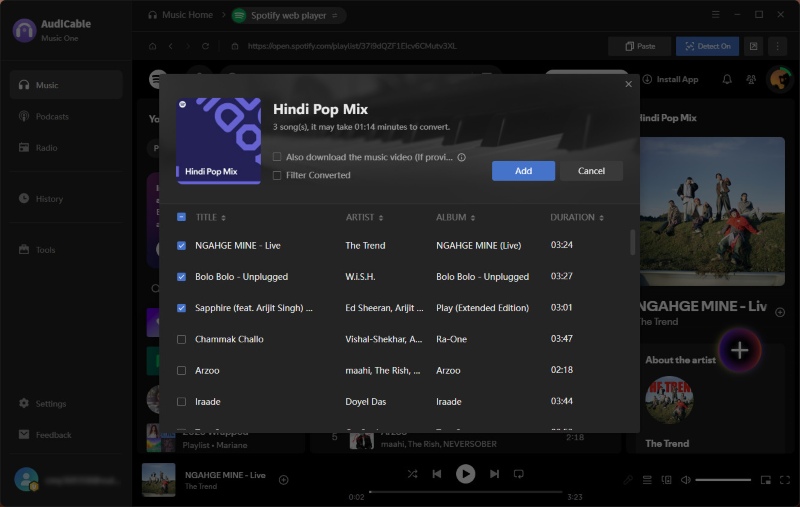
Task: Click the song list scrollbar
Action: pyautogui.click(x=633, y=242)
